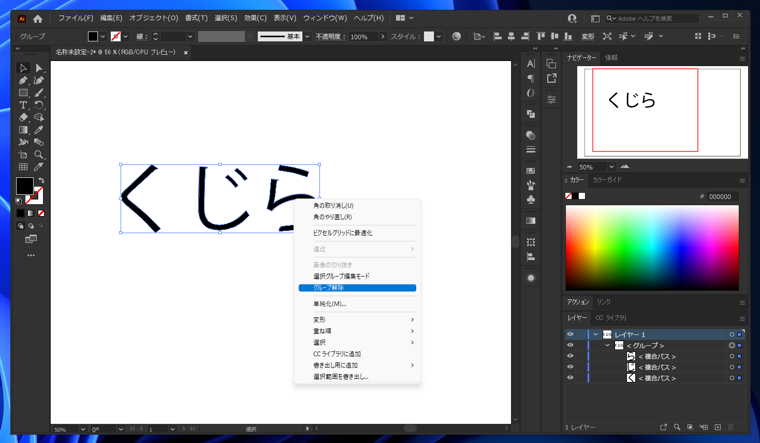Toggle eye of く-shaped 複合パス row
This screenshot has height=443, width=760.
(570, 378)
